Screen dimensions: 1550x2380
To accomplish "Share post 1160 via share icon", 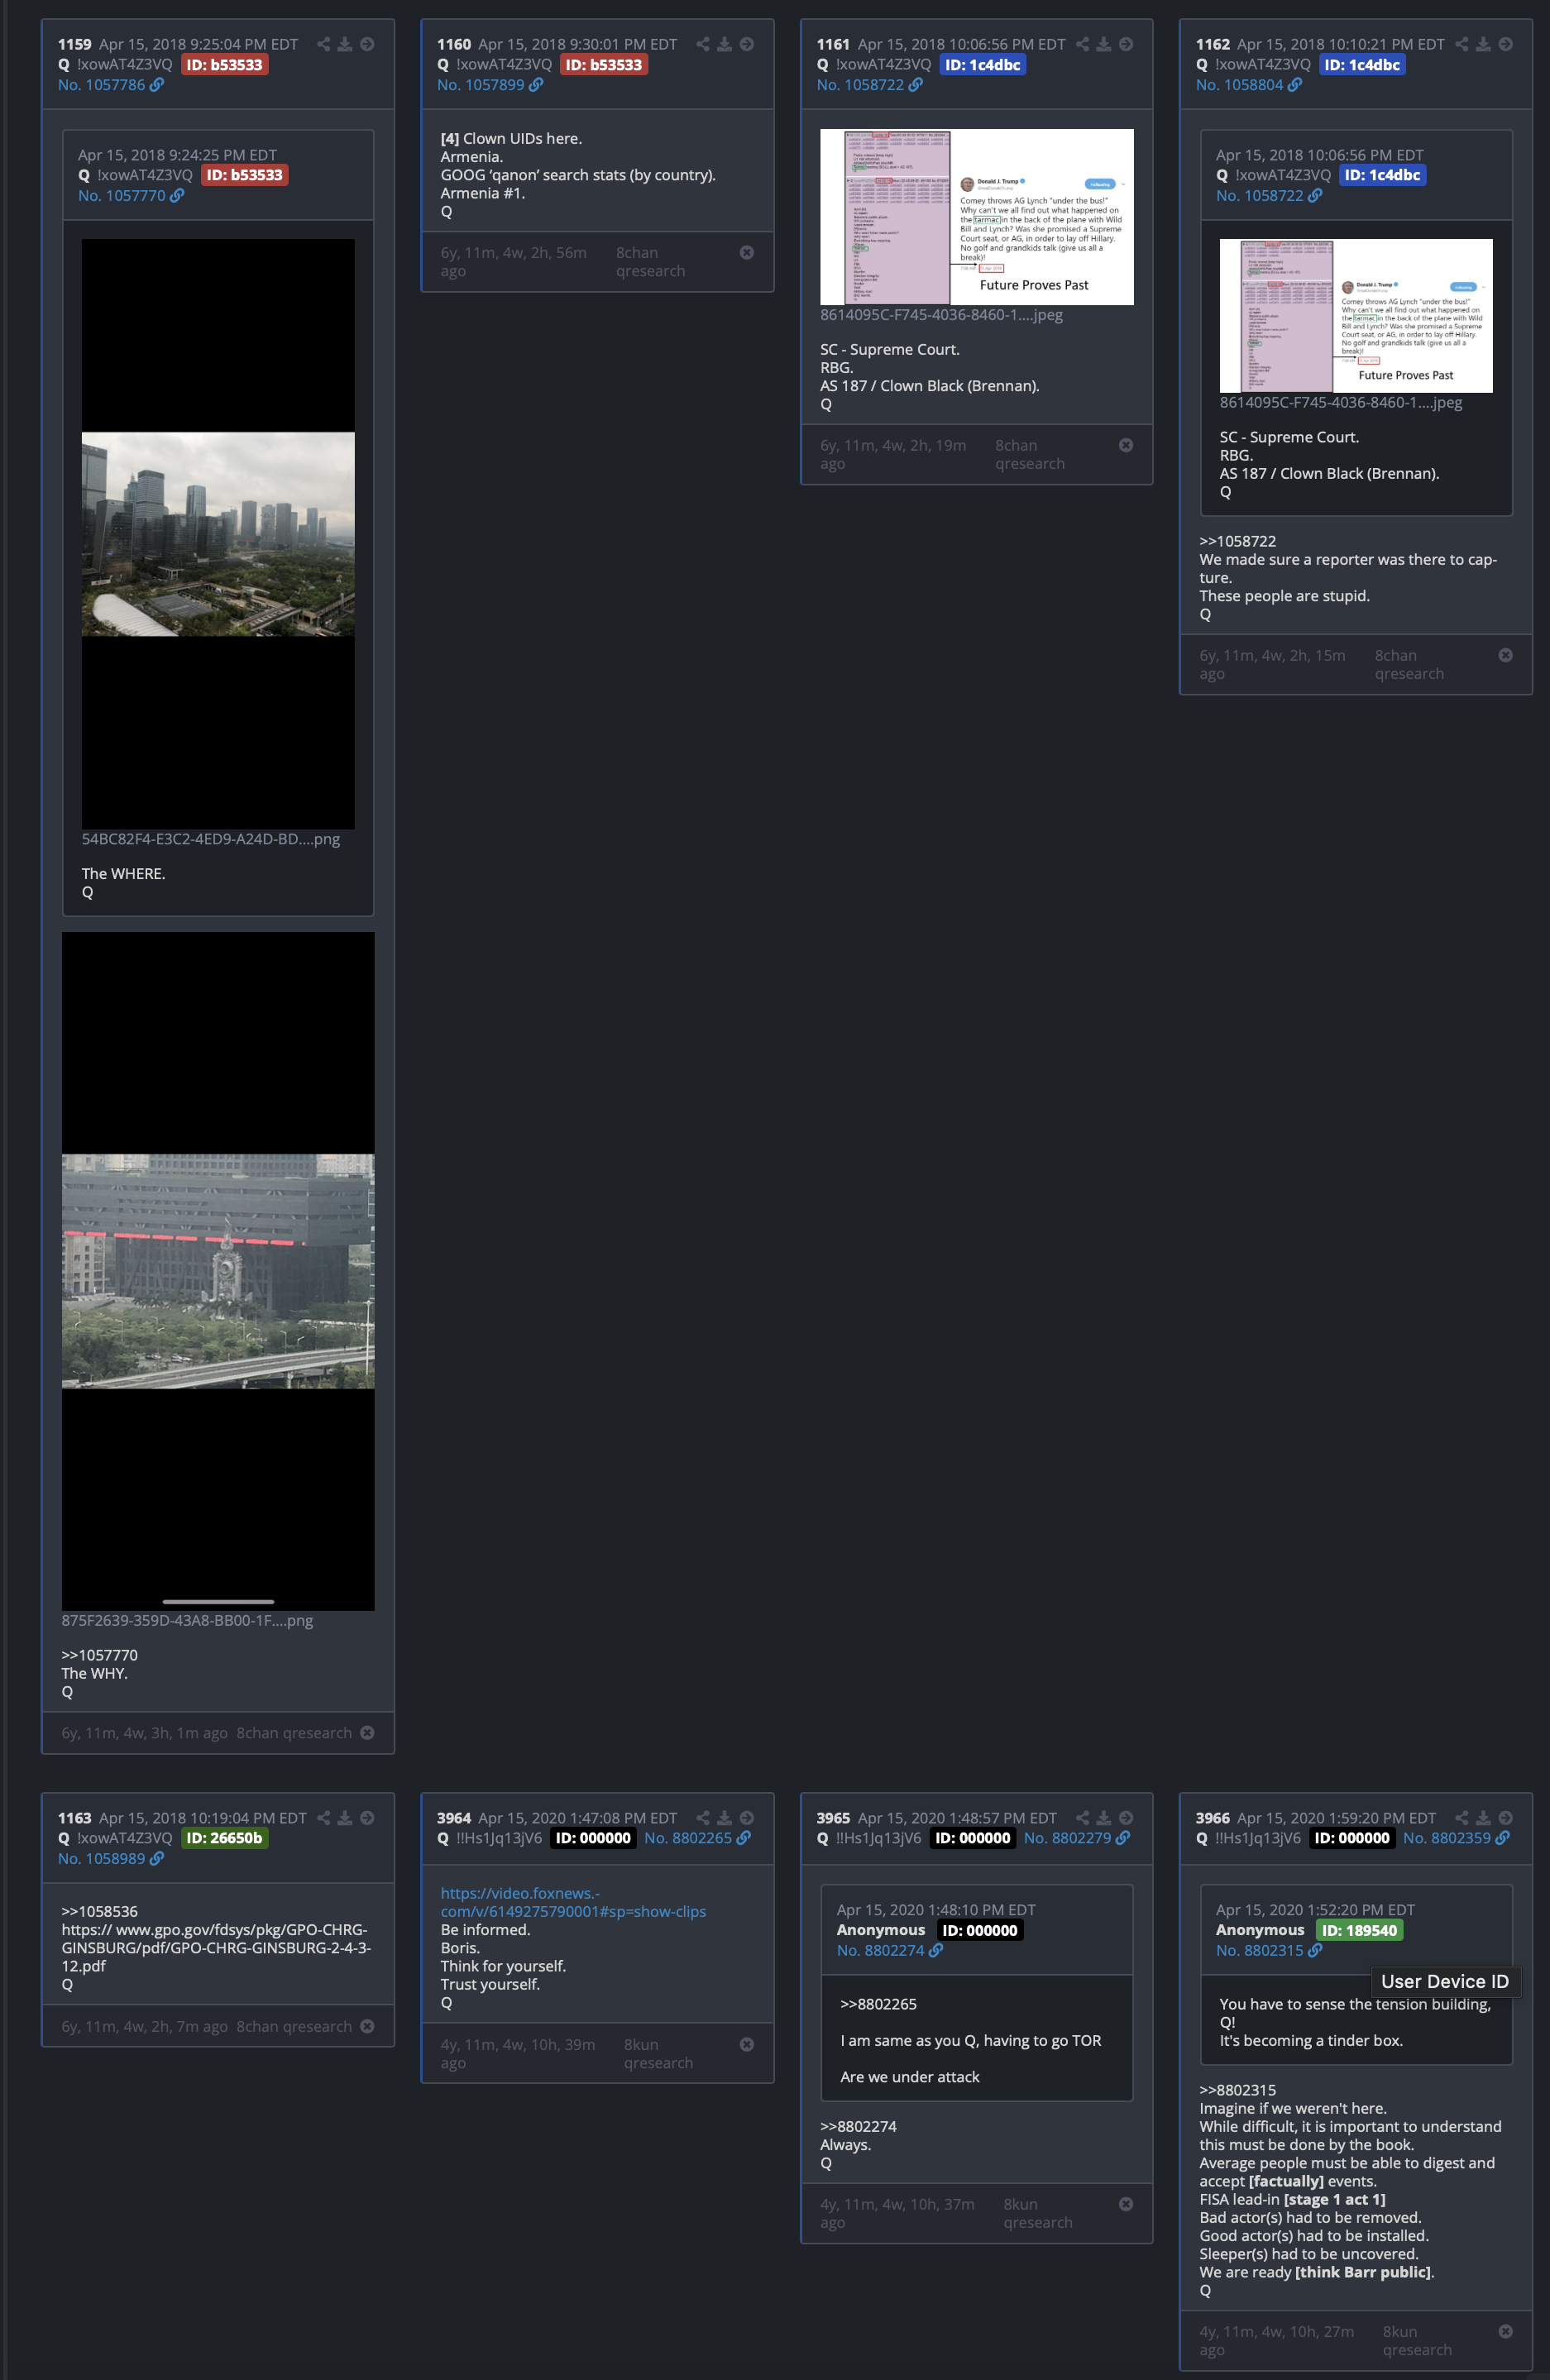I will [703, 44].
